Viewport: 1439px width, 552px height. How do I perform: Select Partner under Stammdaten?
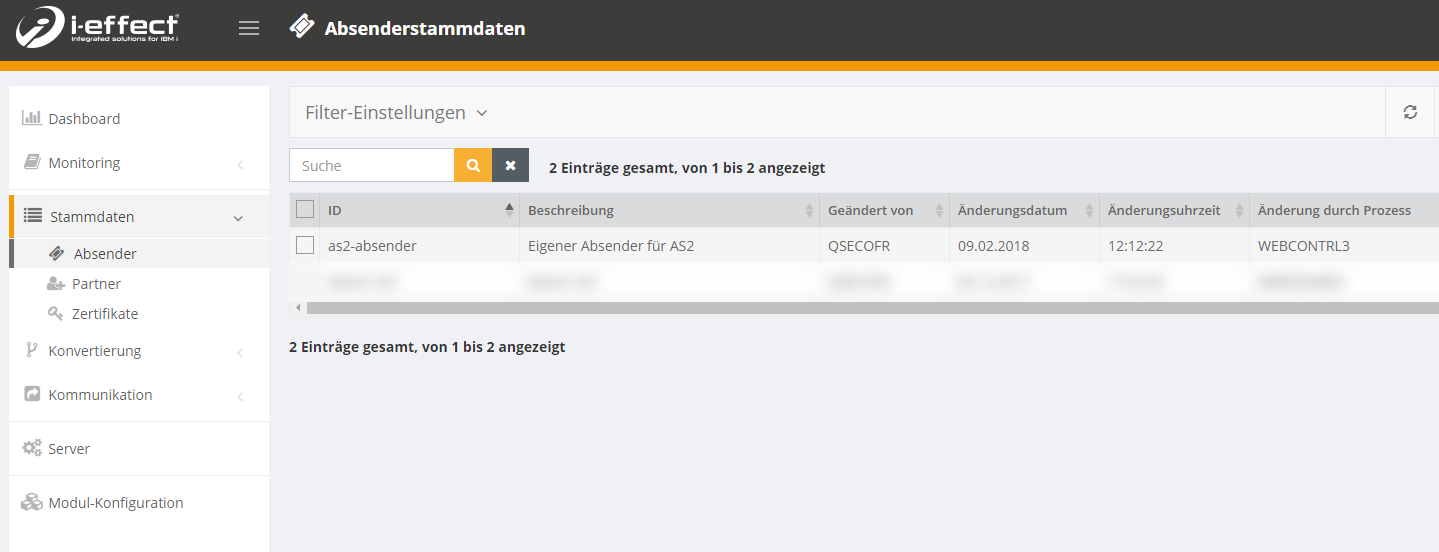pyautogui.click(x=96, y=284)
